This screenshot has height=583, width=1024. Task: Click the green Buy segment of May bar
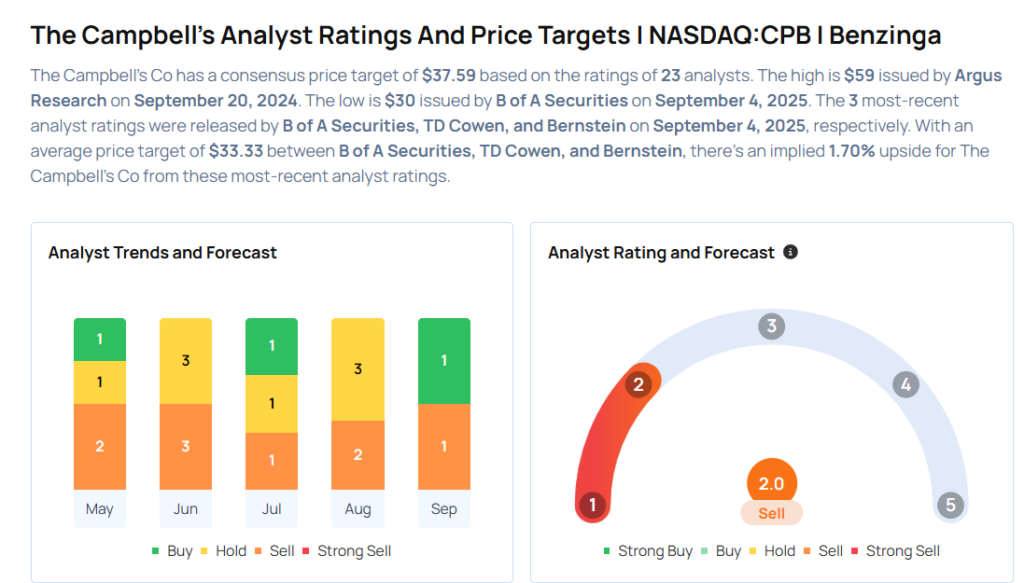click(x=99, y=340)
